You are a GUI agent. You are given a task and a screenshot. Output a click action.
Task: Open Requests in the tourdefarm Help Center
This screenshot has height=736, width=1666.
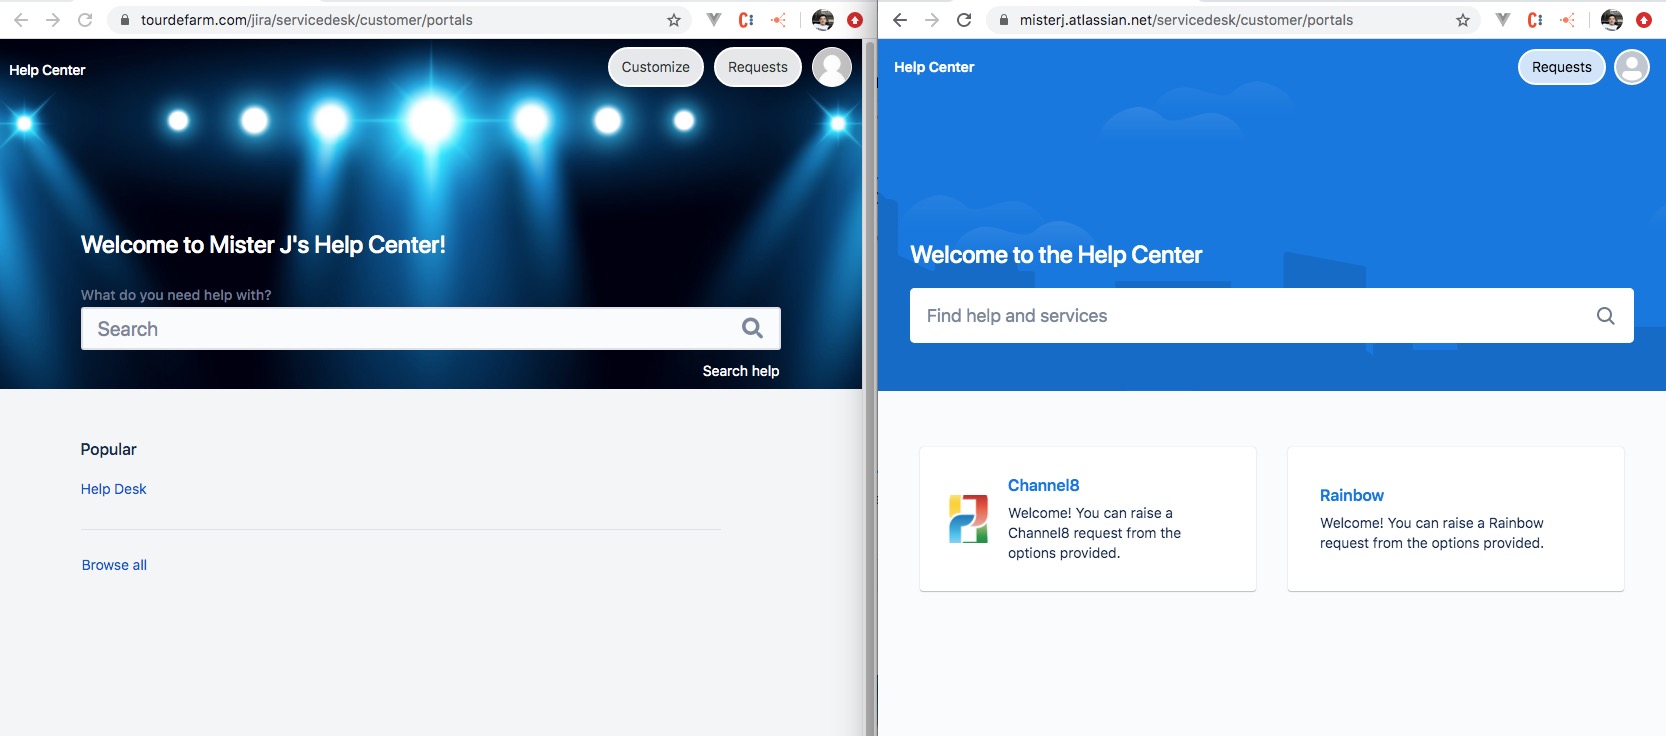(x=758, y=67)
